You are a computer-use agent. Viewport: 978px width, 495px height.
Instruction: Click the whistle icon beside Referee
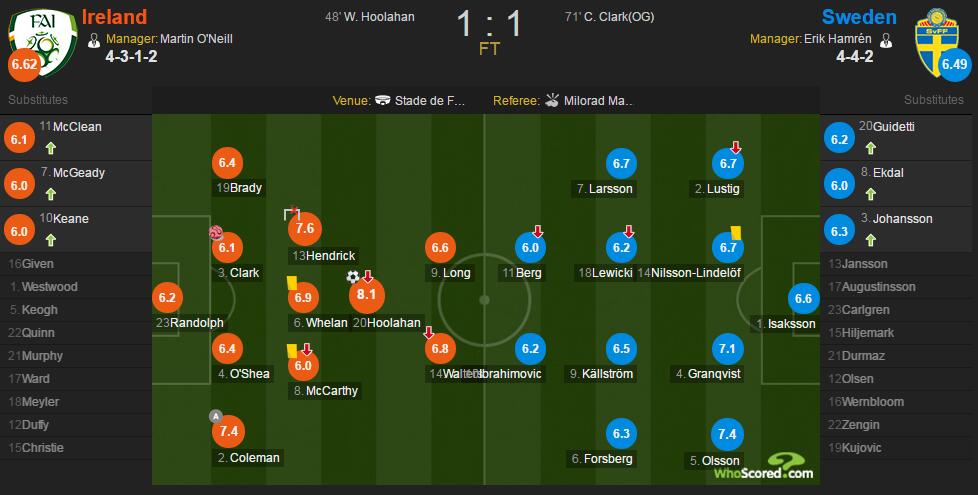[x=552, y=100]
